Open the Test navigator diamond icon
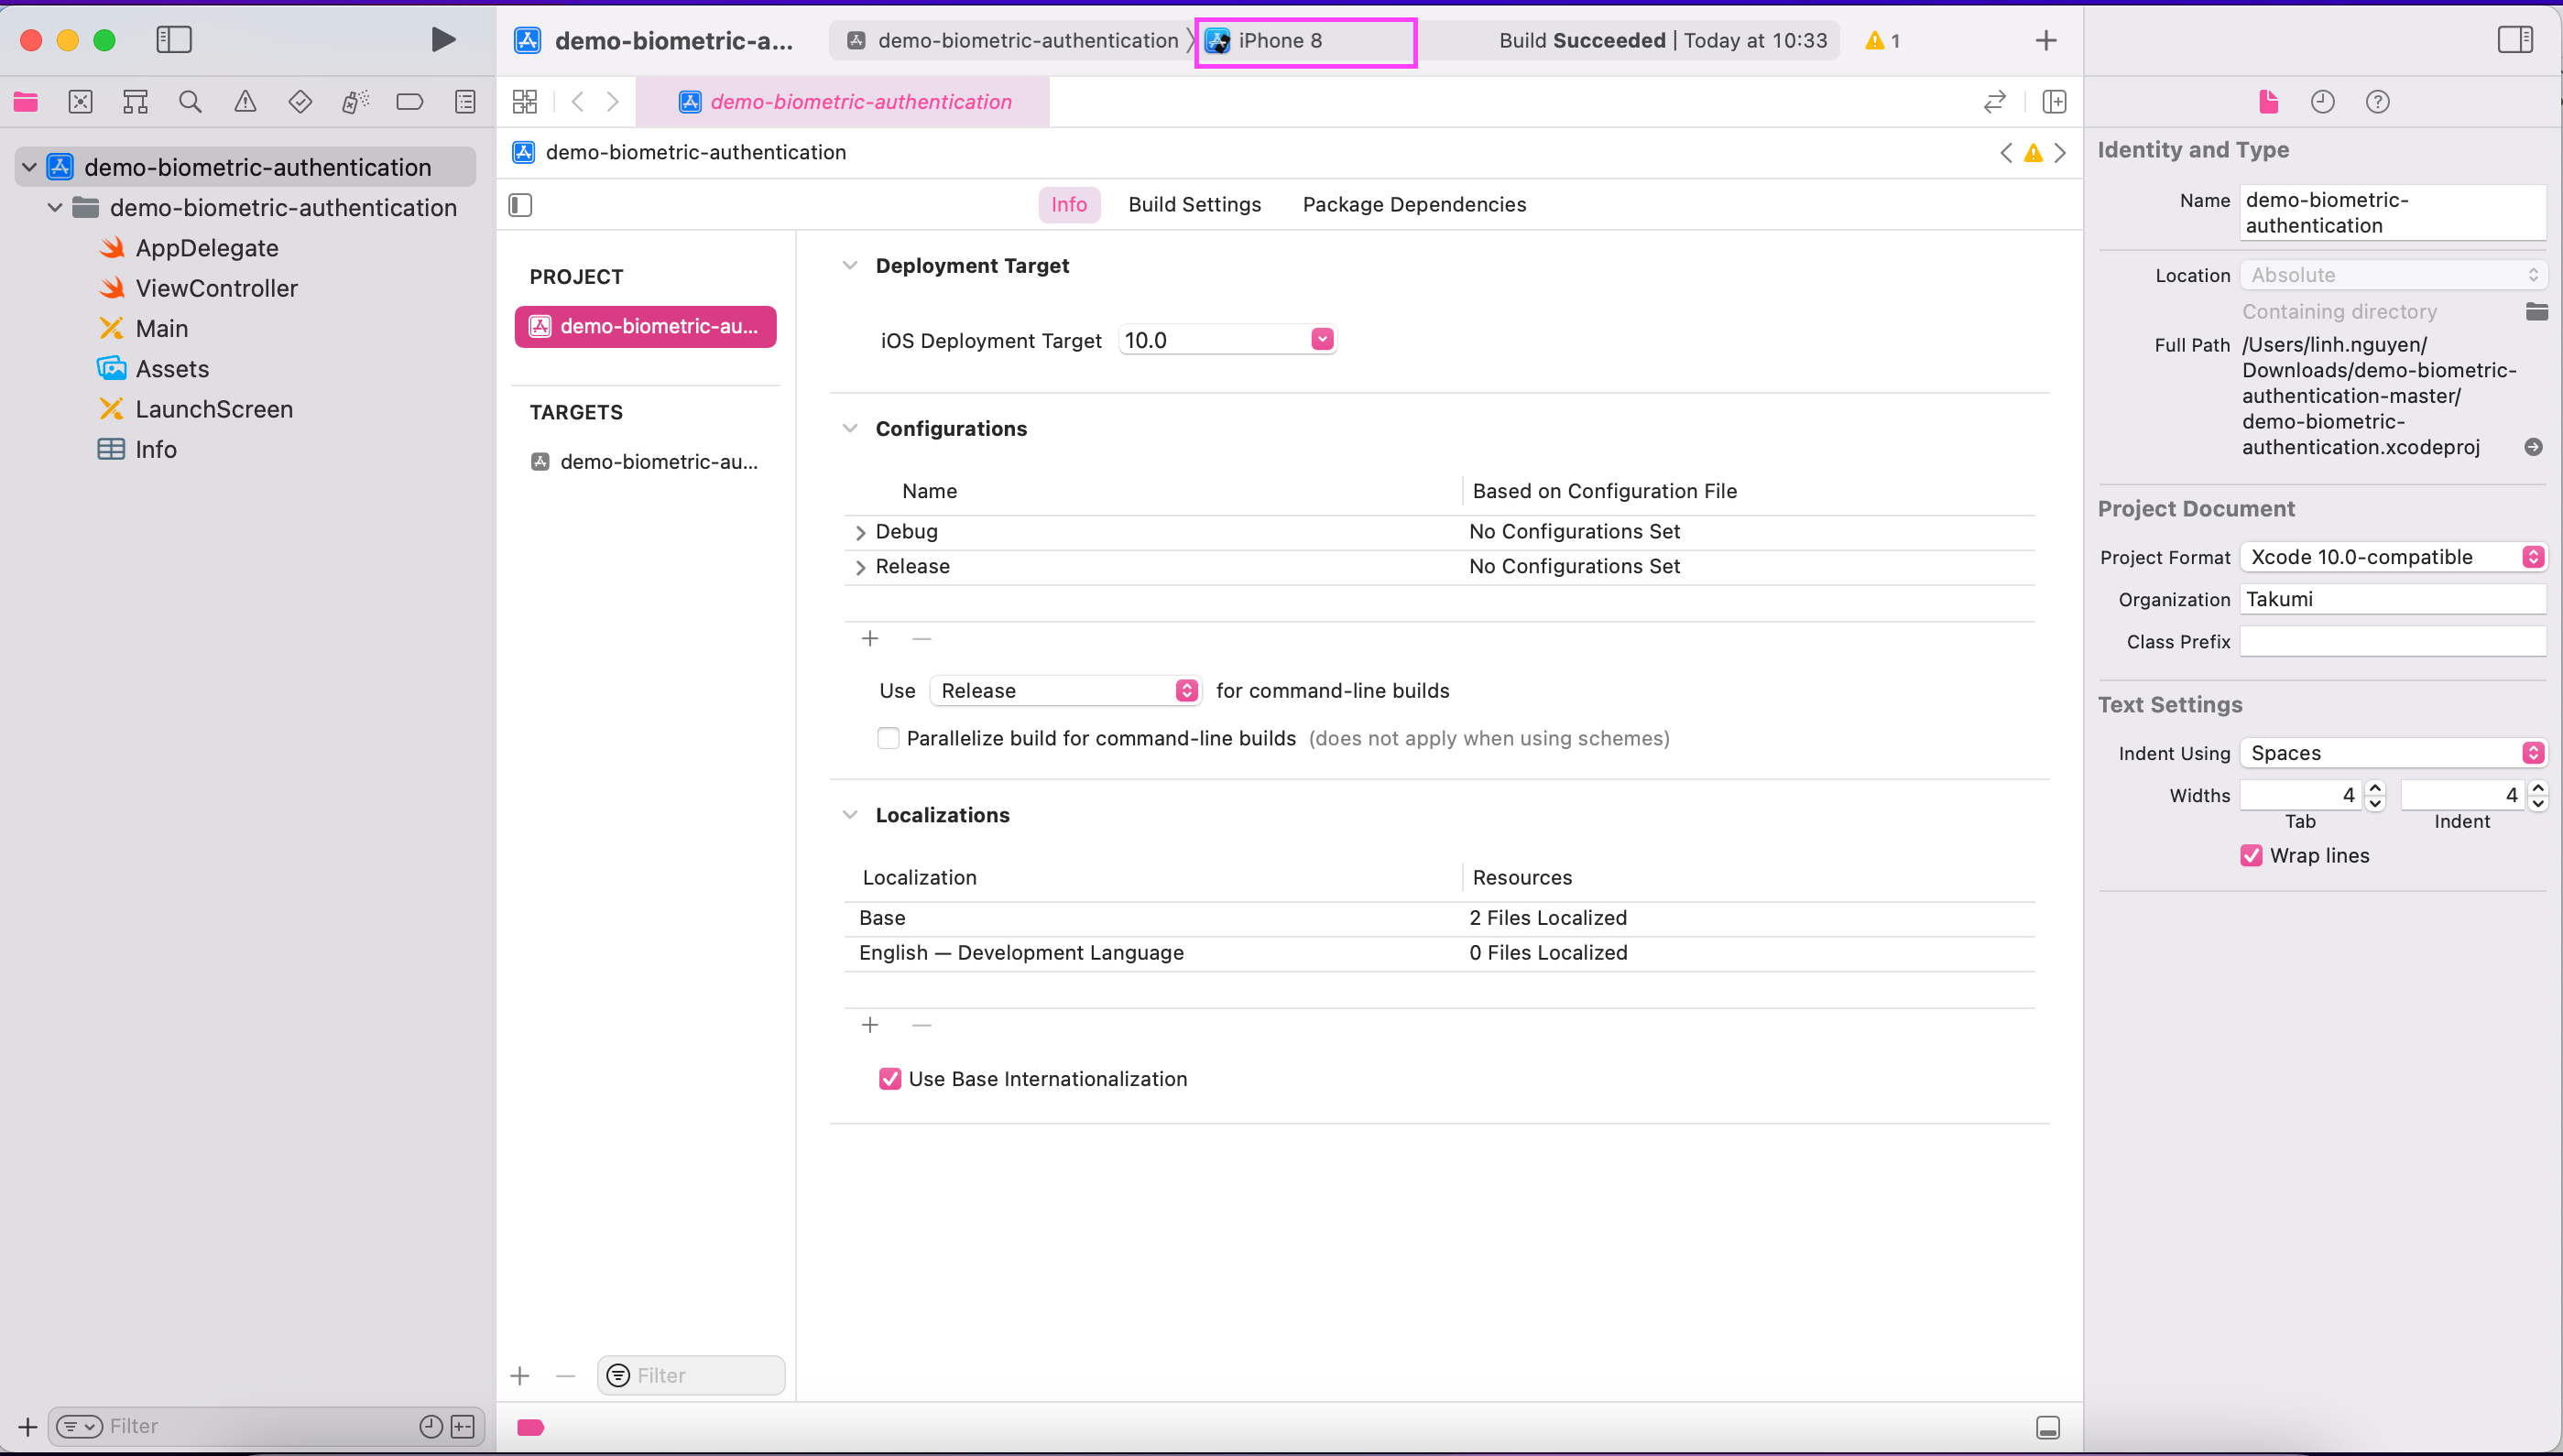This screenshot has width=2563, height=1456. pos(299,101)
